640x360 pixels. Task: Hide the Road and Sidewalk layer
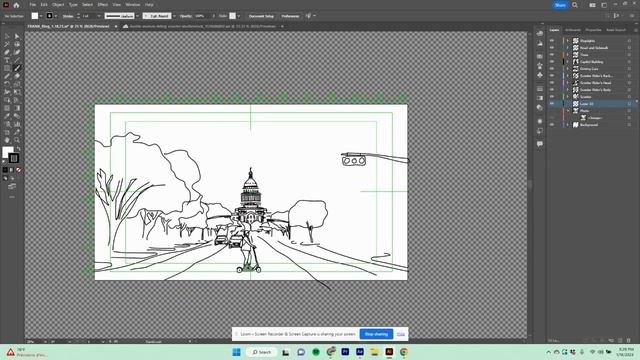coord(552,48)
